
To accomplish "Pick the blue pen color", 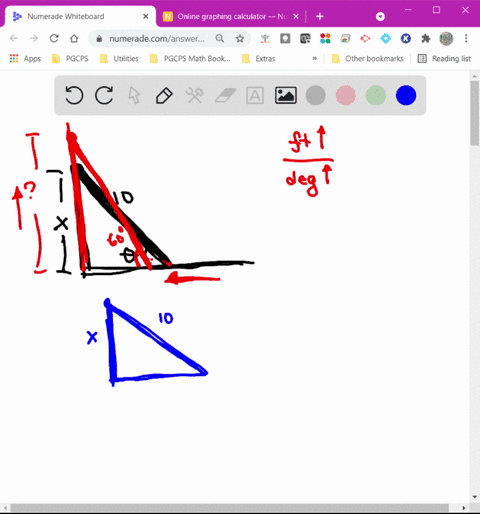I will (x=406, y=95).
